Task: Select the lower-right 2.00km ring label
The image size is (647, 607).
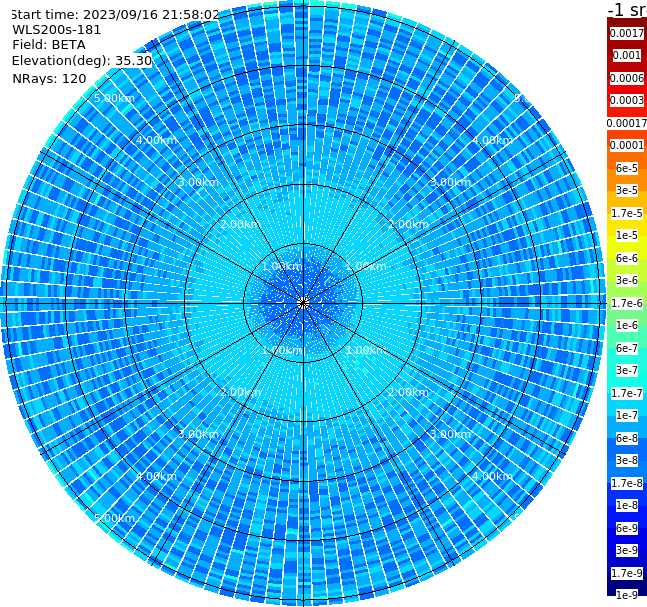Action: [408, 392]
